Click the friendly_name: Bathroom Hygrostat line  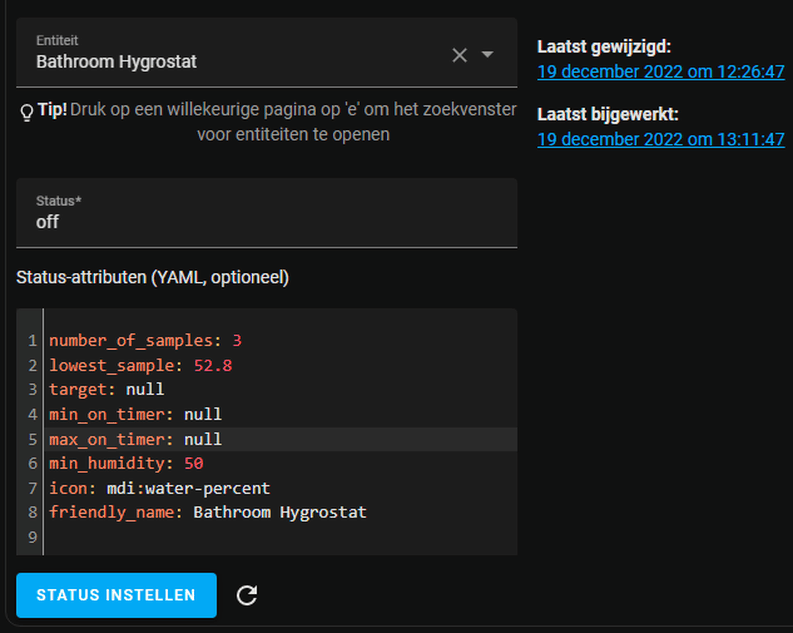coord(208,513)
